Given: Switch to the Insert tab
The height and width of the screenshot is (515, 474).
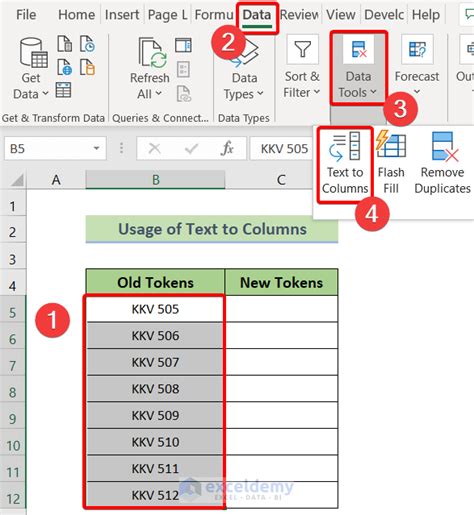Looking at the screenshot, I should tap(122, 15).
